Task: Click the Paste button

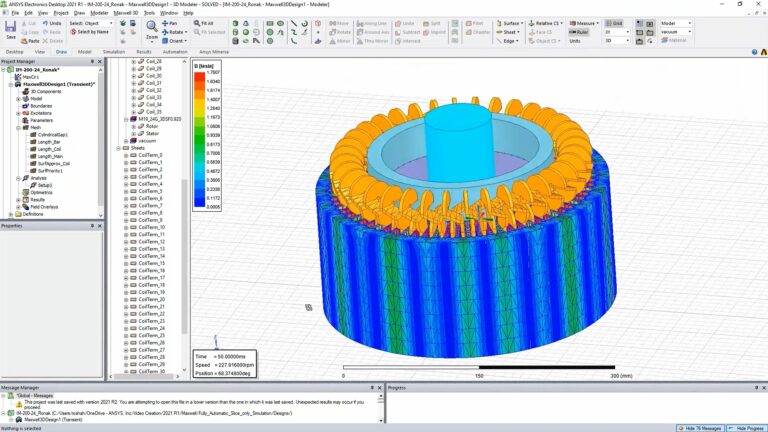Action: point(30,41)
